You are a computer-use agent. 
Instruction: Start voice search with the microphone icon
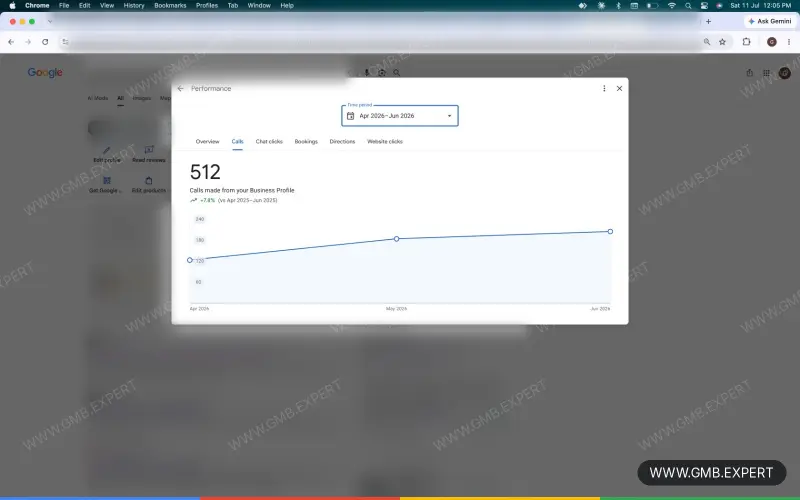pos(367,73)
